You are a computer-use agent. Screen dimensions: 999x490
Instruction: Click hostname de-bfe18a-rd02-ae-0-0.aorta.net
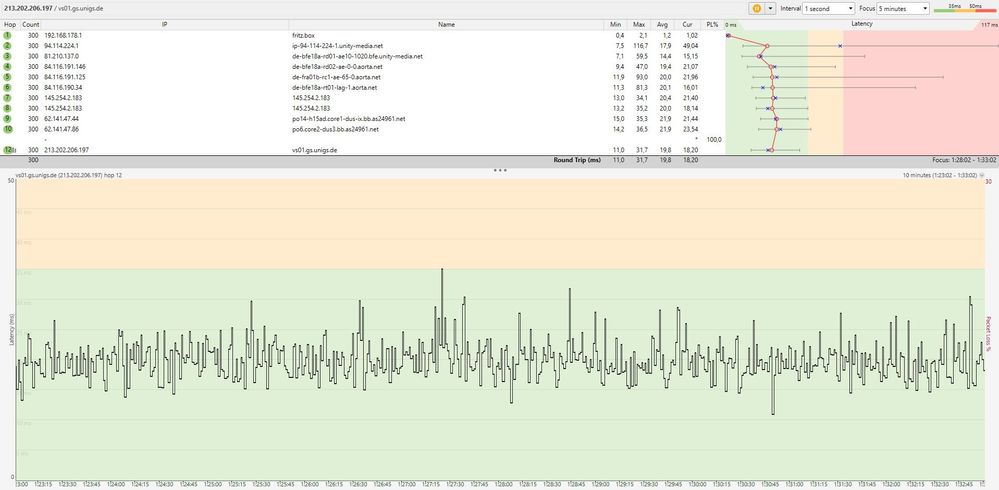click(337, 66)
